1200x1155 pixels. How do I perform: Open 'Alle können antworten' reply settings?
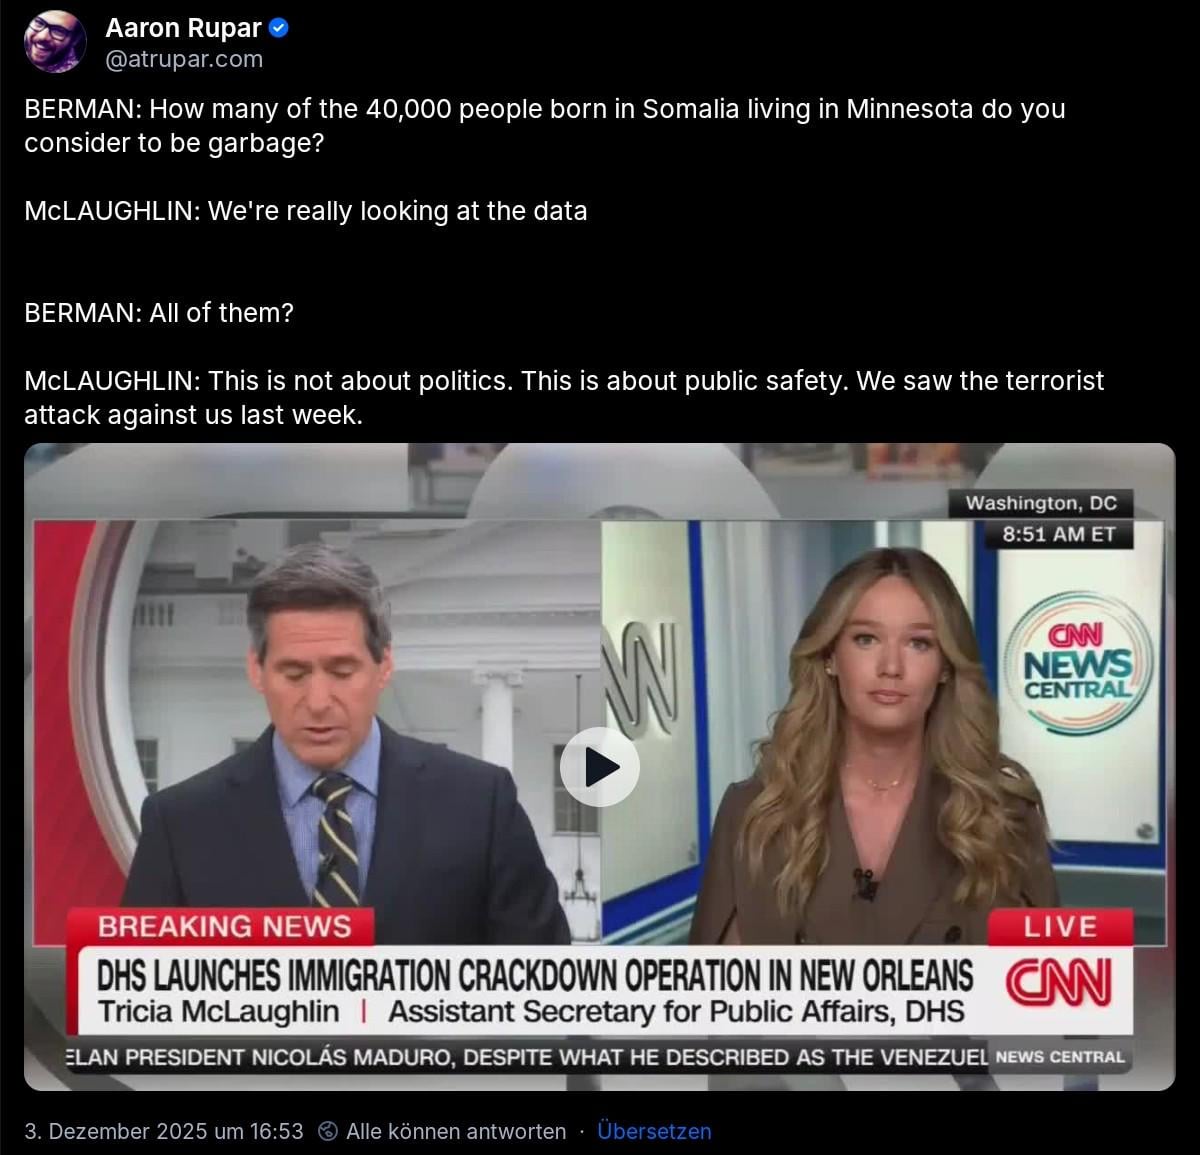[x=456, y=1131]
